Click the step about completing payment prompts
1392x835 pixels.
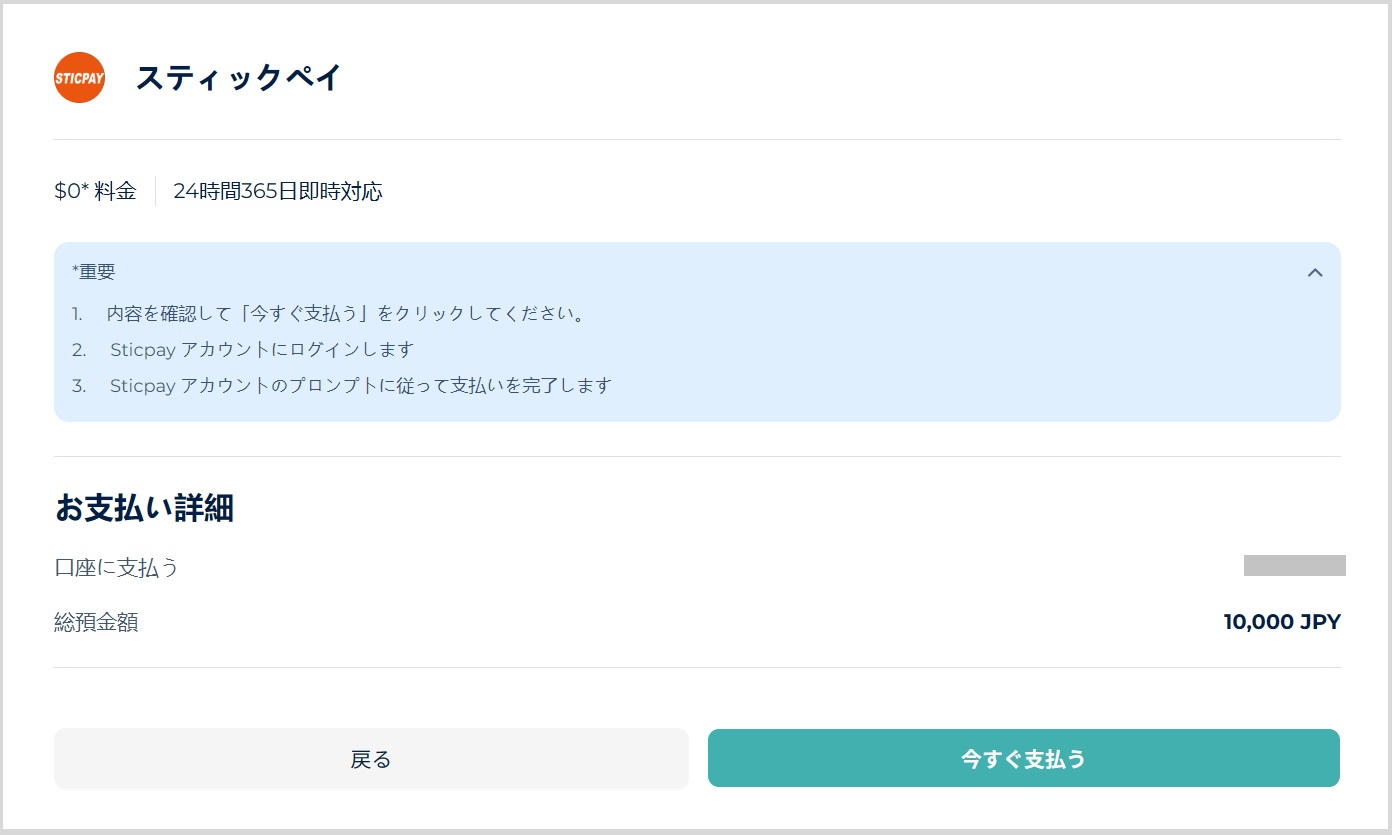pos(360,385)
